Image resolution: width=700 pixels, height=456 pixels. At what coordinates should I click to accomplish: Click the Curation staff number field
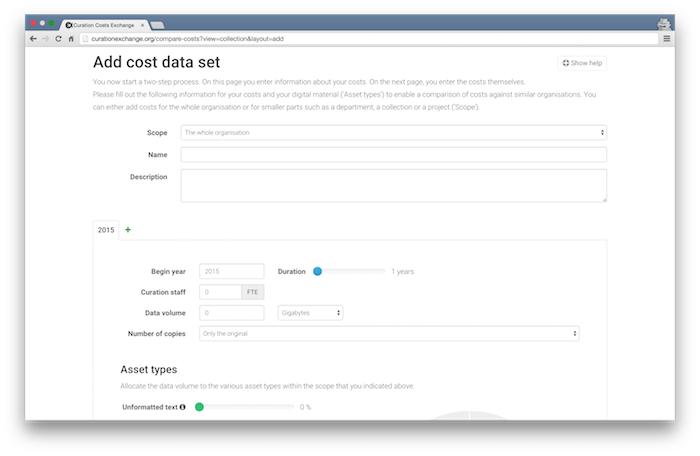(221, 292)
